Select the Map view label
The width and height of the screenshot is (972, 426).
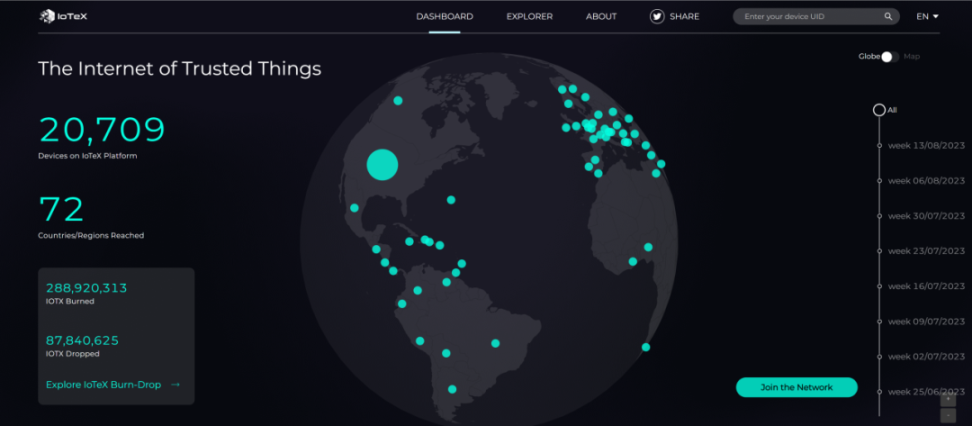pyautogui.click(x=912, y=56)
